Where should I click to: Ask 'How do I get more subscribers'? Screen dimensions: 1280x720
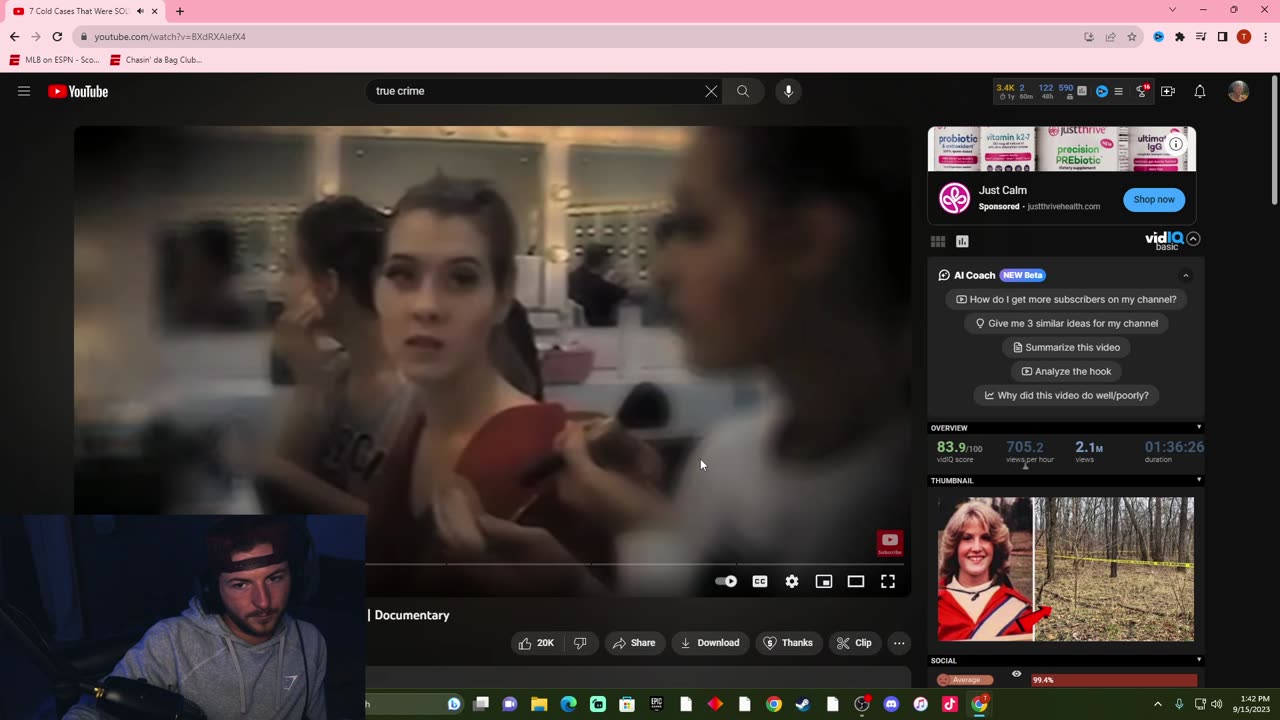[x=1066, y=299]
